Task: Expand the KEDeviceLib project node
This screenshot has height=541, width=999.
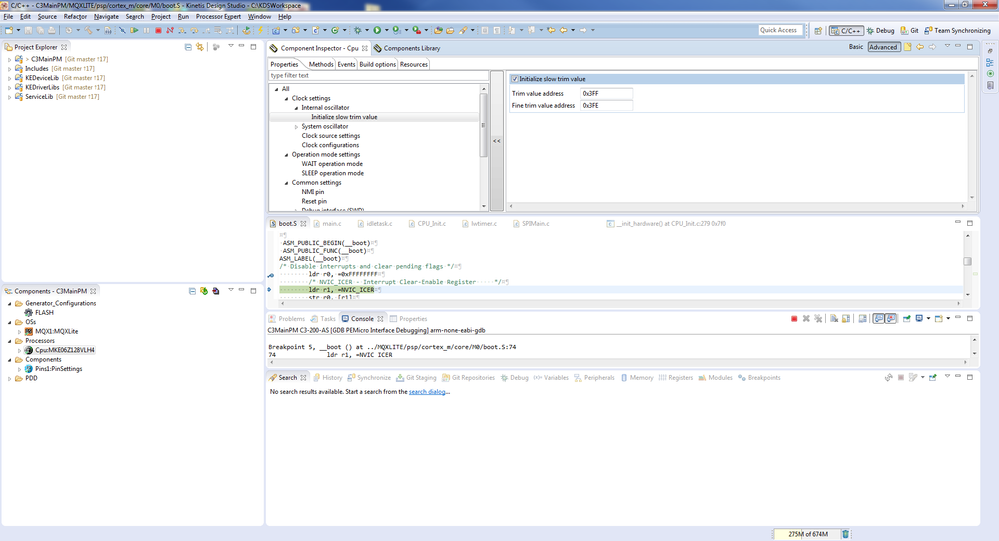Action: point(9,78)
